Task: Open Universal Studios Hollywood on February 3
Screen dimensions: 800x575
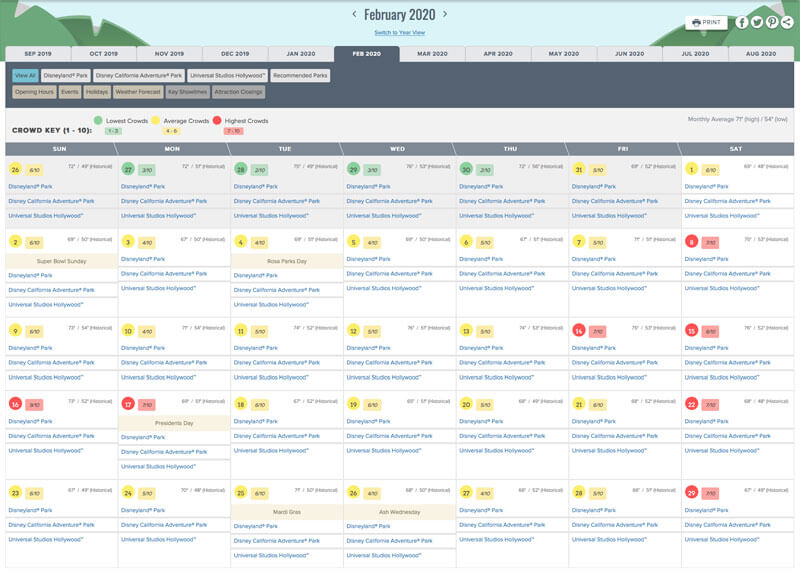Action: pyautogui.click(x=159, y=288)
